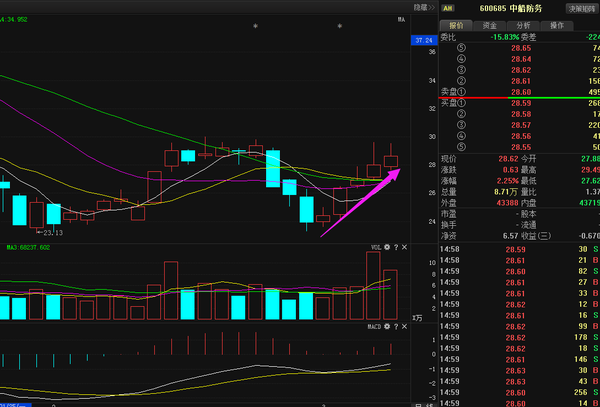The width and height of the screenshot is (600, 407).
Task: Select the 14:58 trade with volume 21
Action: point(519,260)
